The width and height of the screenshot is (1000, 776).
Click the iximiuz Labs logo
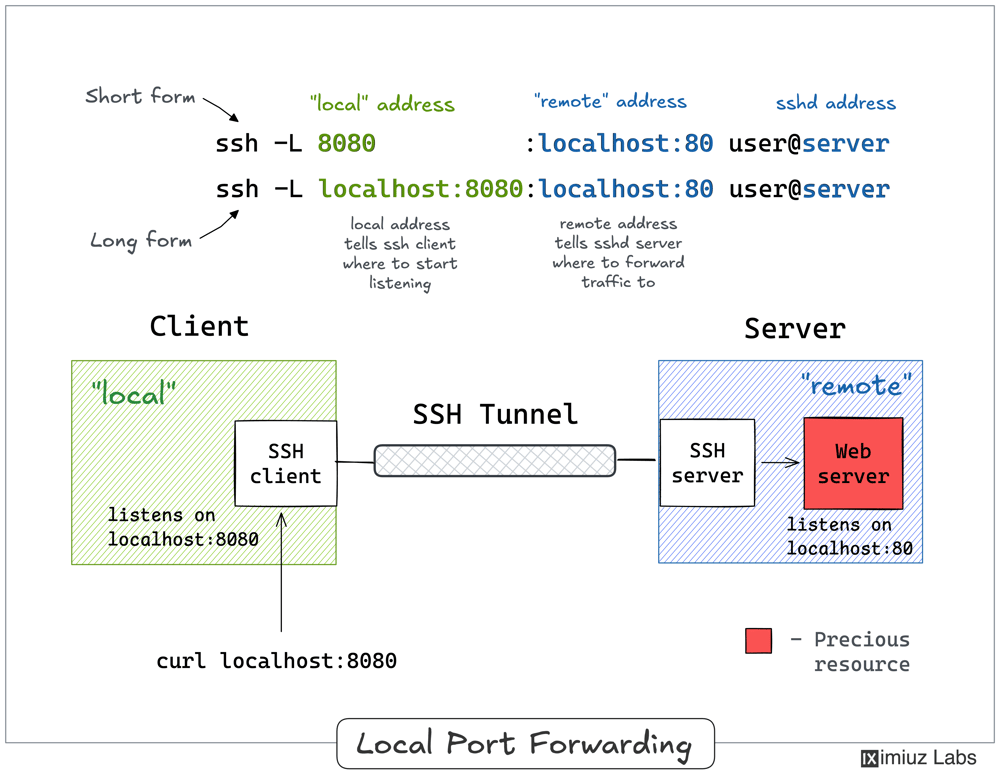coord(918,758)
